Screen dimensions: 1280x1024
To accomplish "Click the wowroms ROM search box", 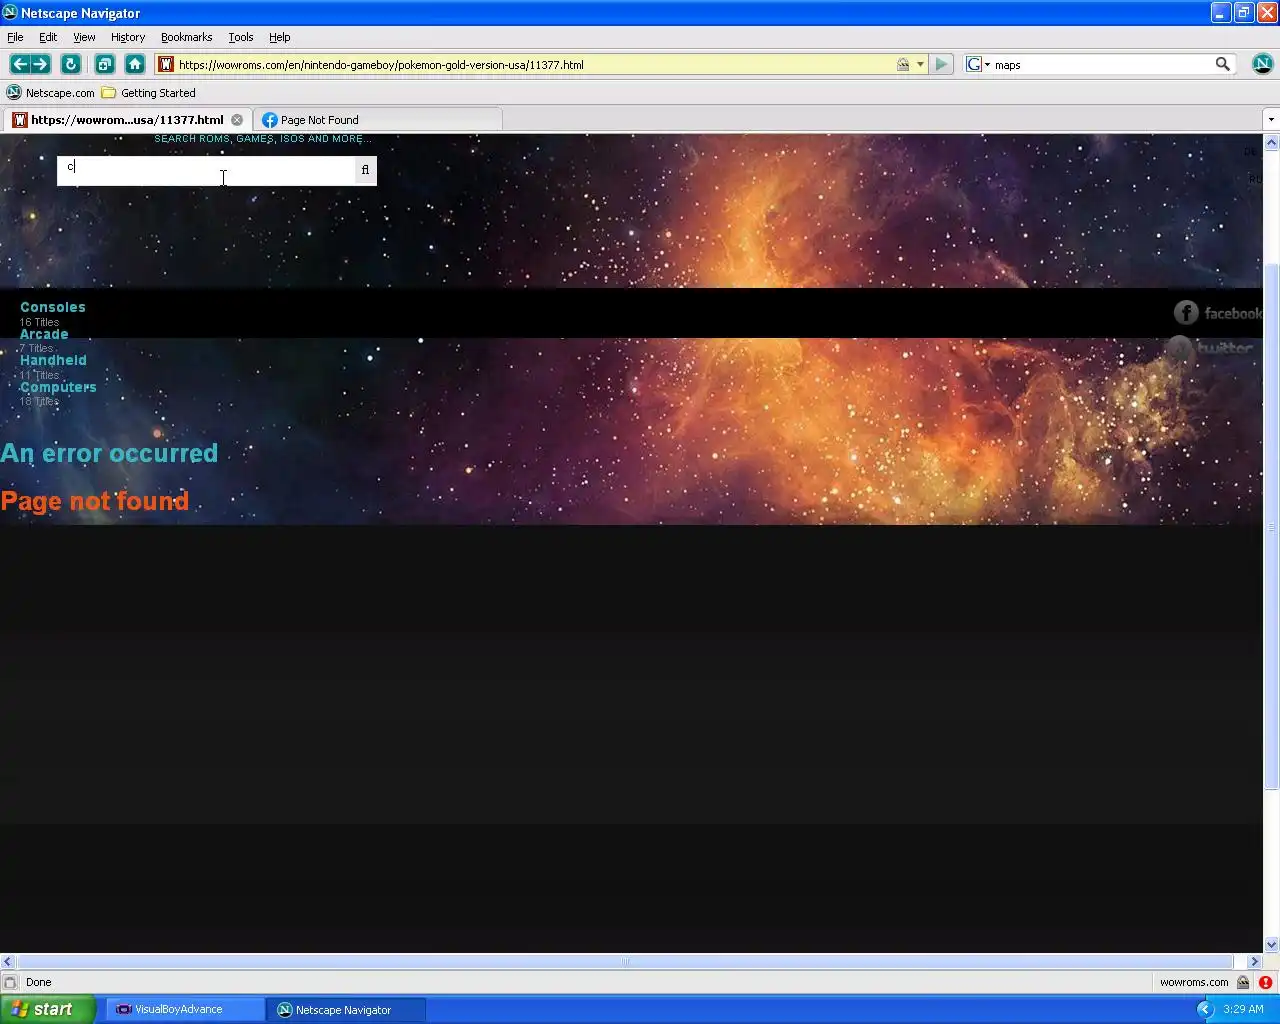I will point(206,170).
